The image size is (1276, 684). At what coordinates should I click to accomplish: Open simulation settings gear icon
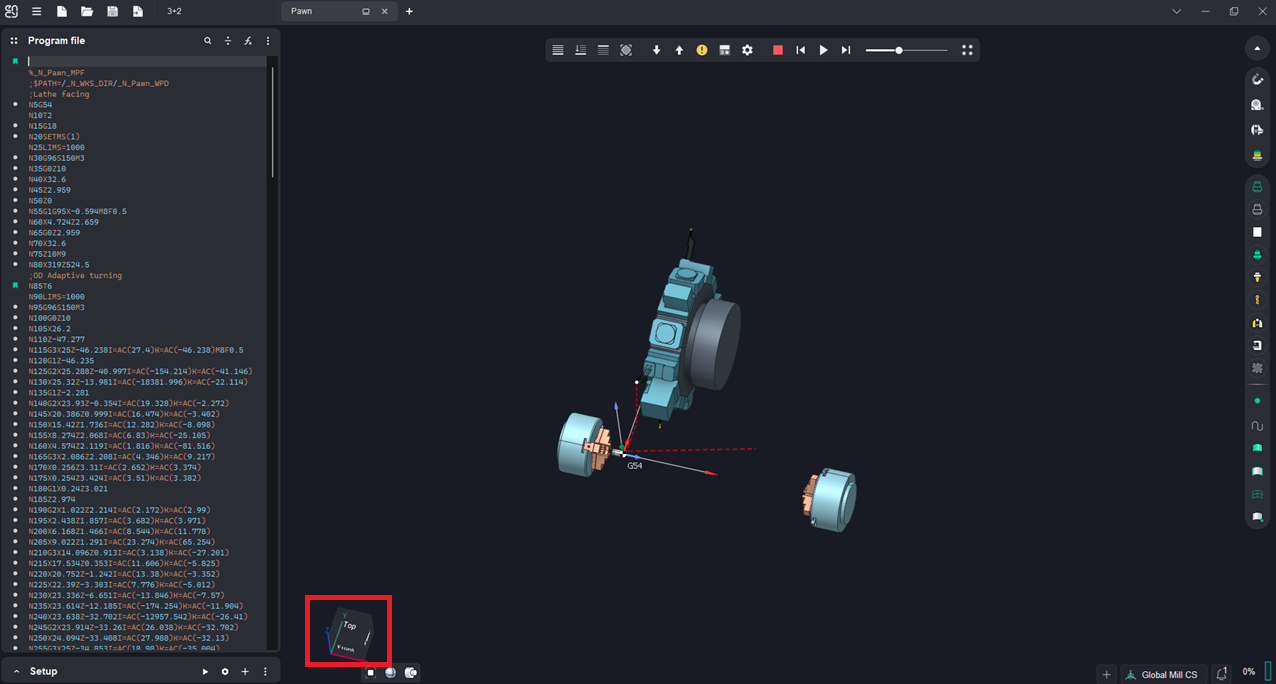coord(747,50)
